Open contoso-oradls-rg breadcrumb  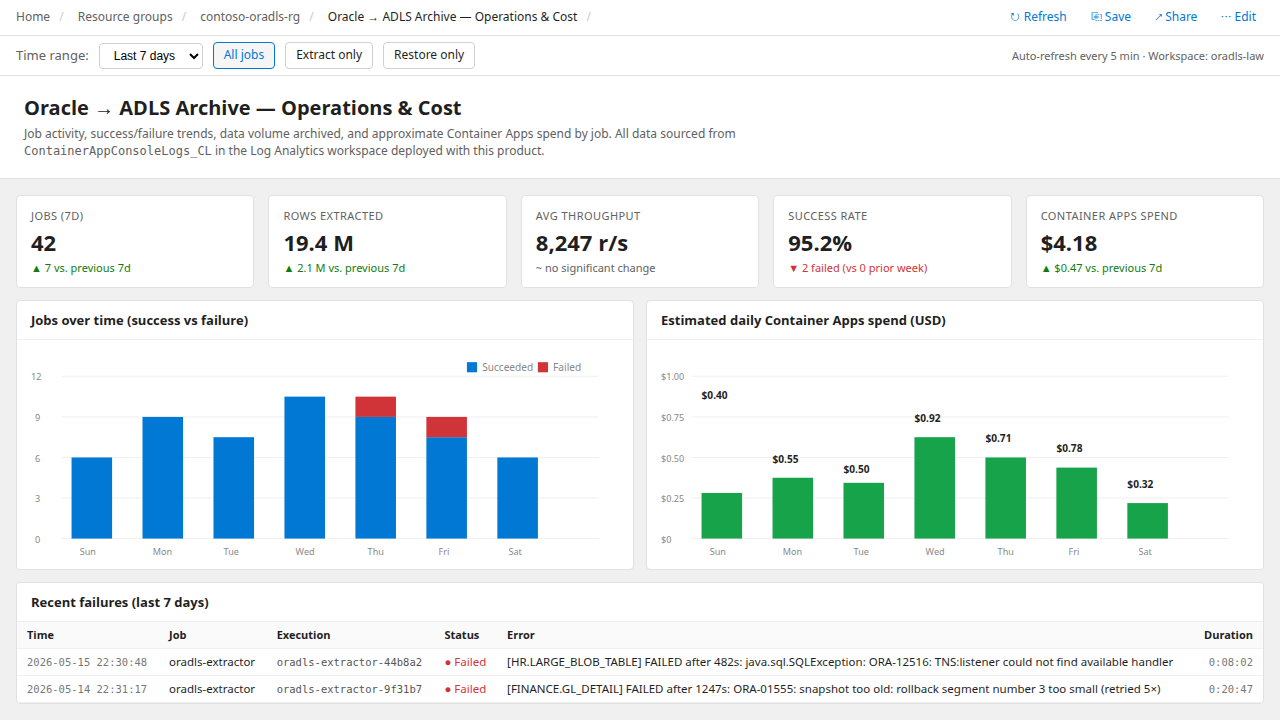pyautogui.click(x=250, y=17)
